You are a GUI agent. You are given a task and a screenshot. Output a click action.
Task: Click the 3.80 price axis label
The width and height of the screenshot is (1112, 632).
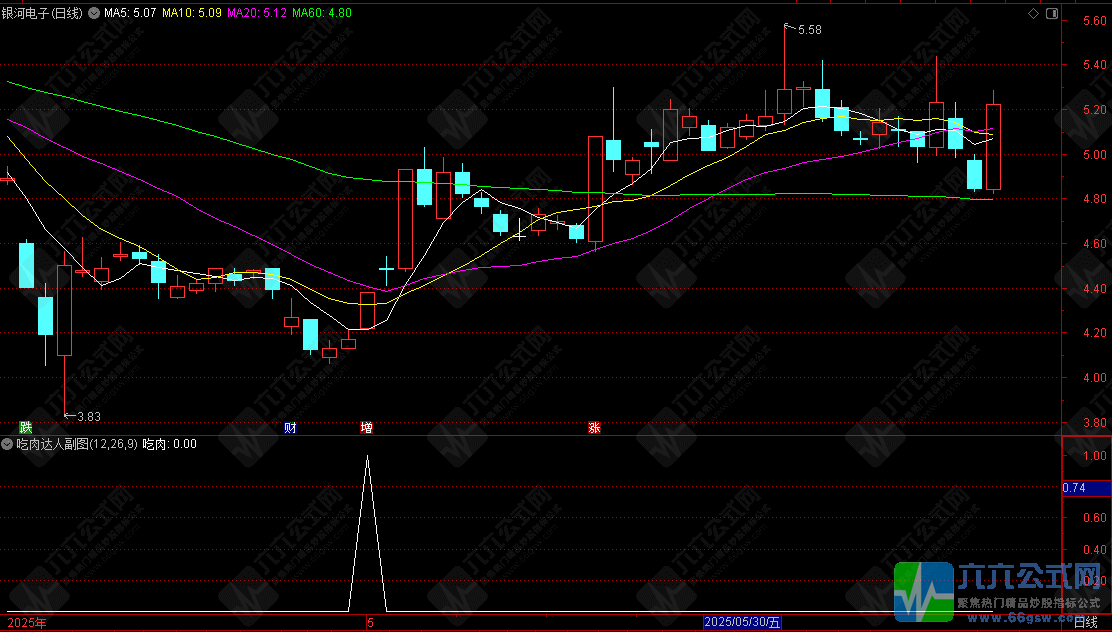point(1095,423)
